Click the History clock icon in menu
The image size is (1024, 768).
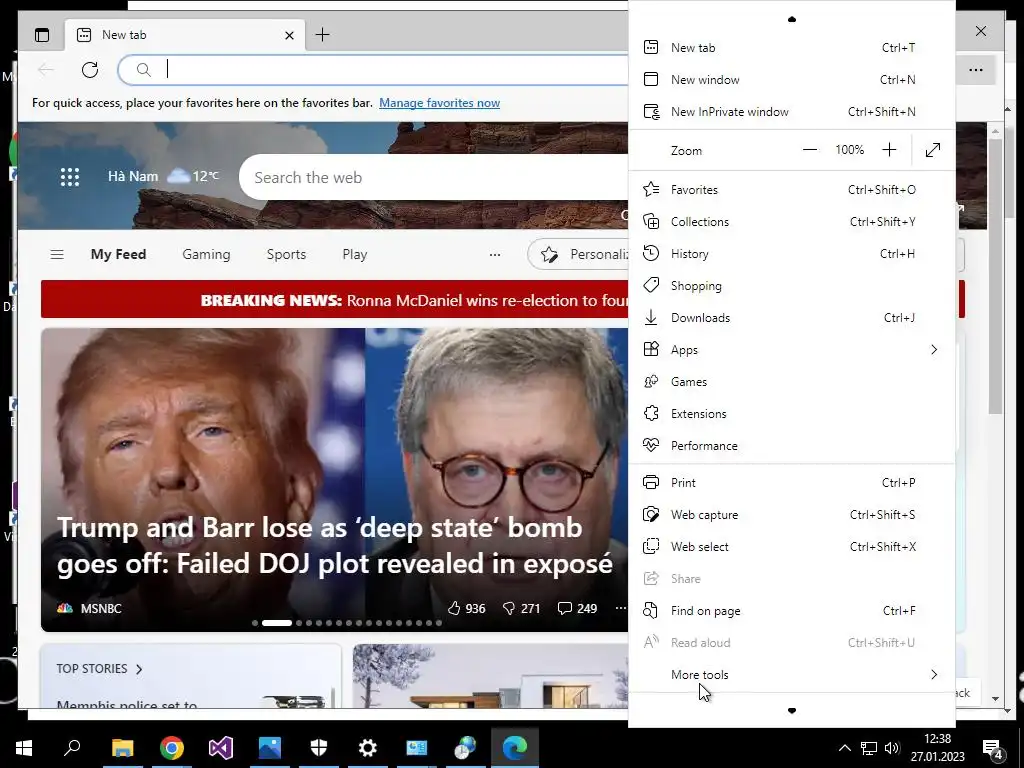point(650,253)
